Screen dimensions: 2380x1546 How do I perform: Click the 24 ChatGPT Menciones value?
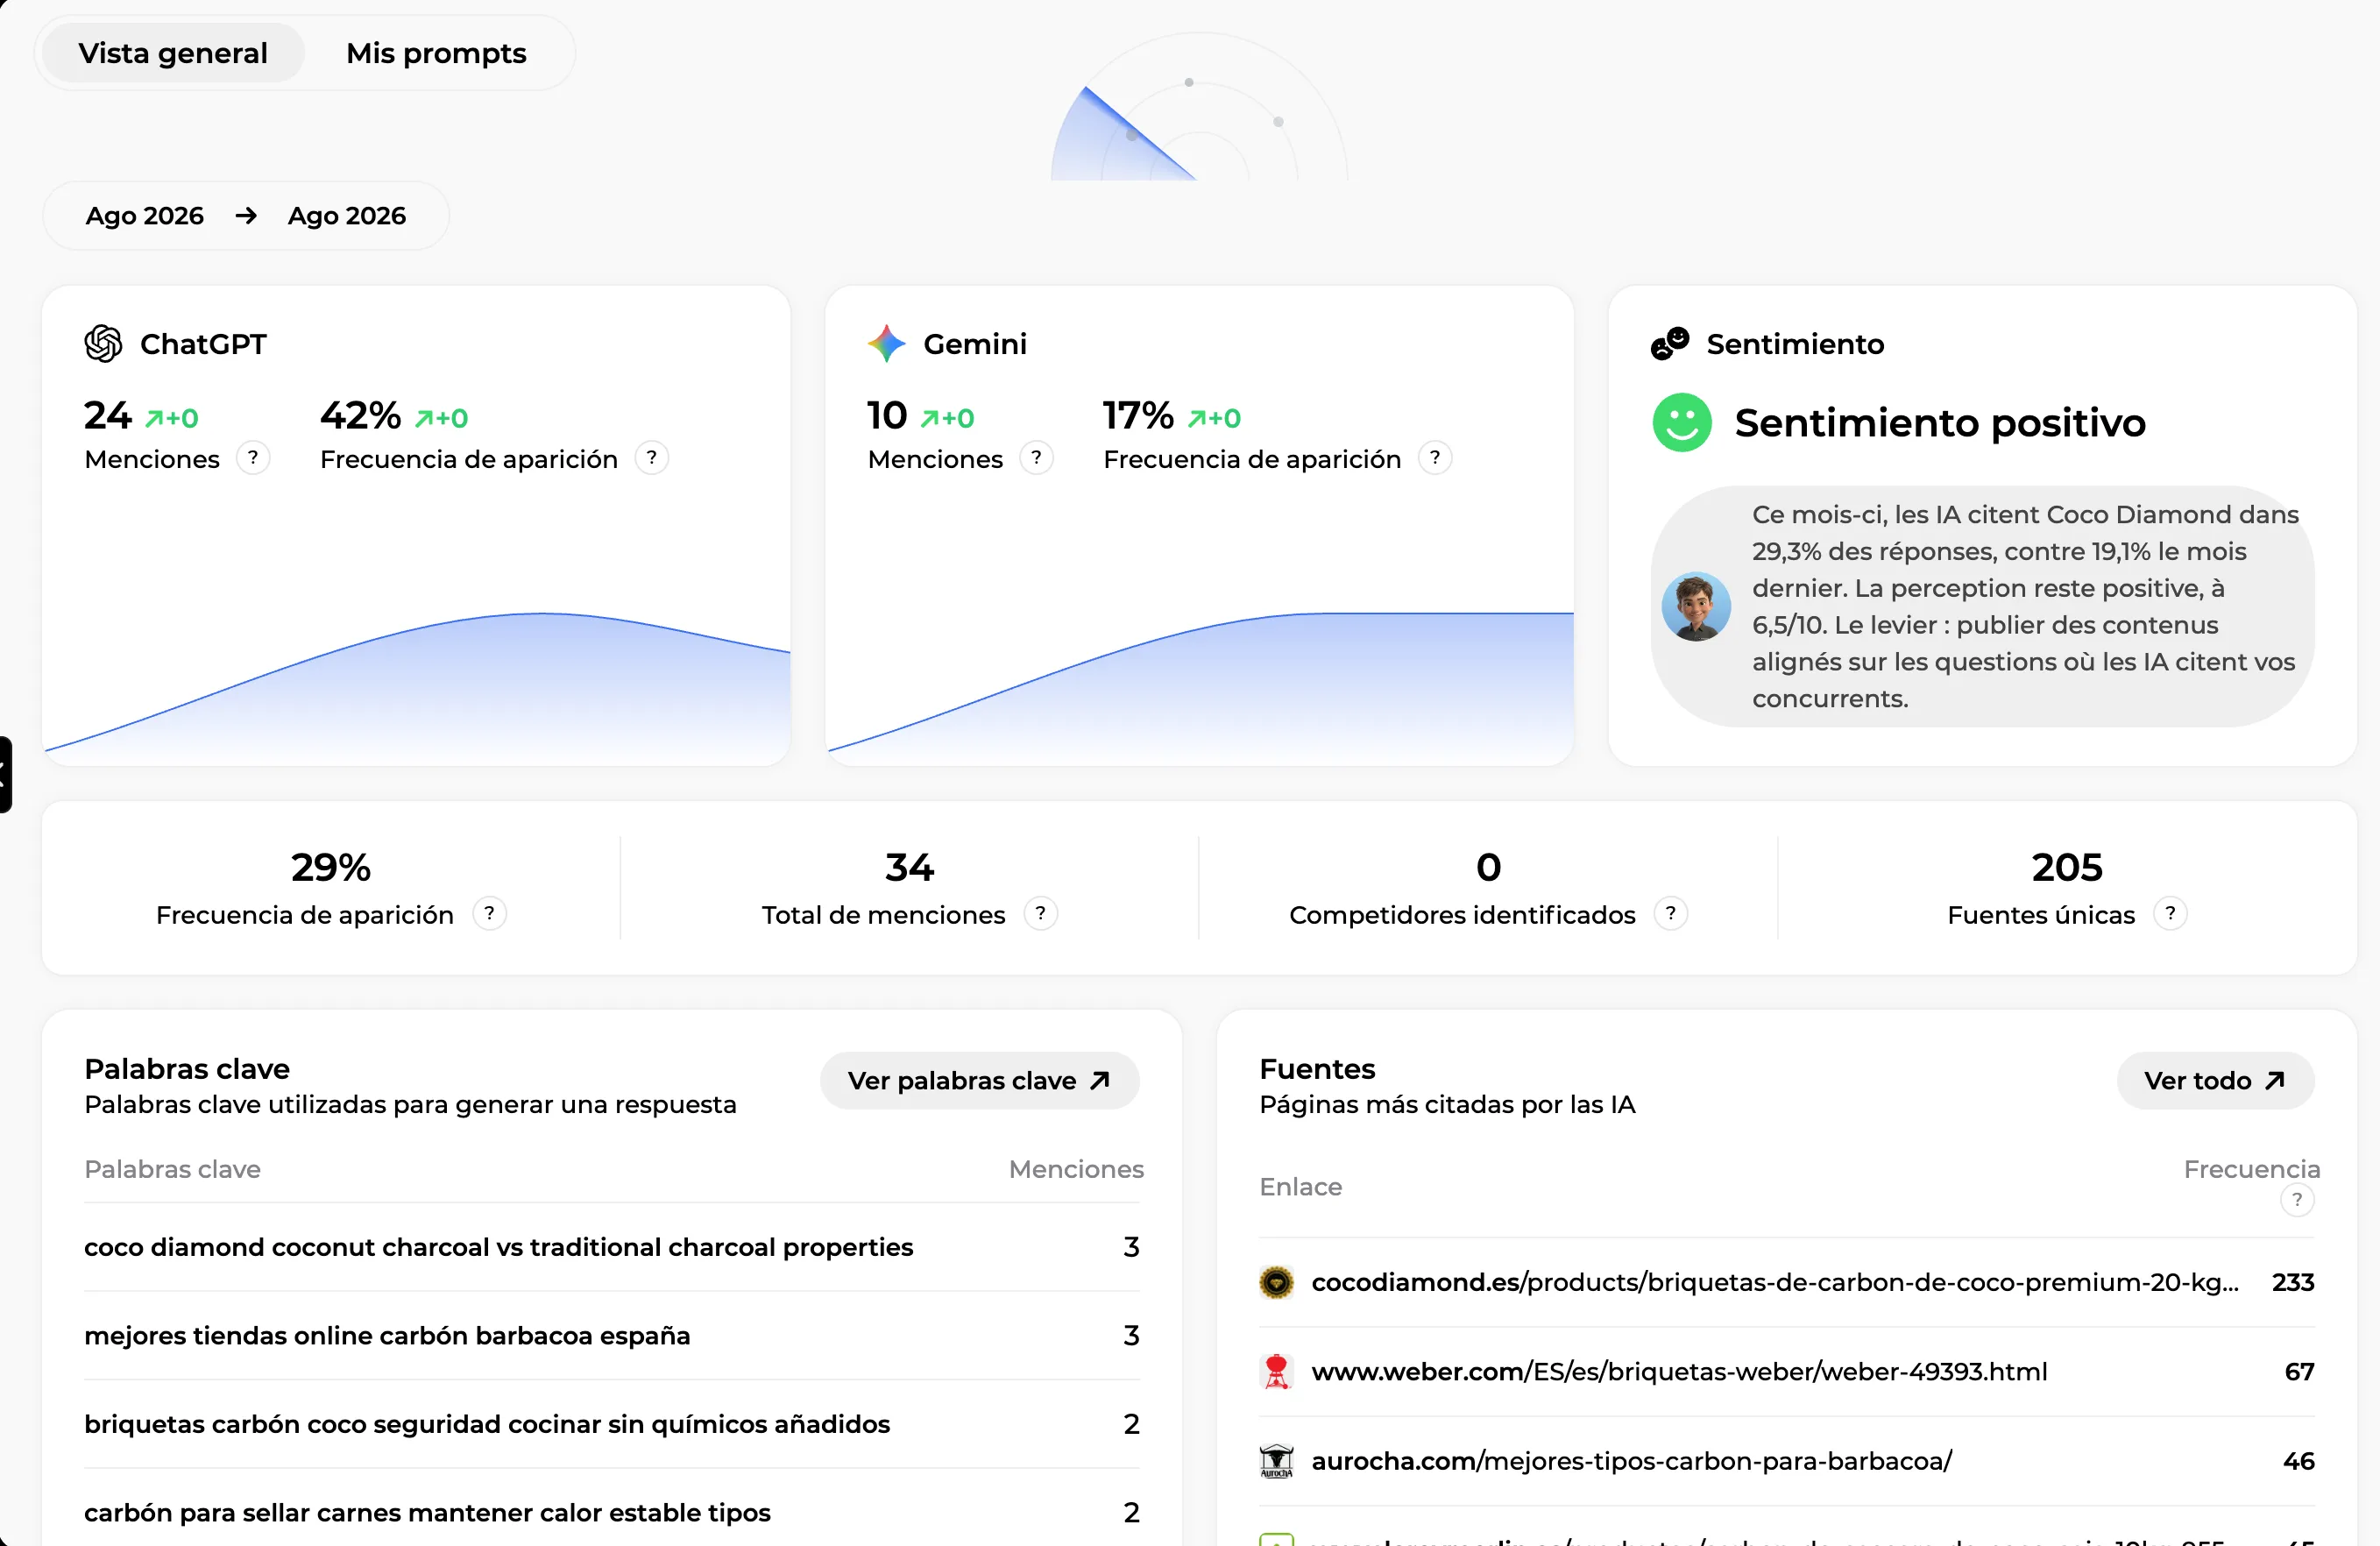point(108,415)
